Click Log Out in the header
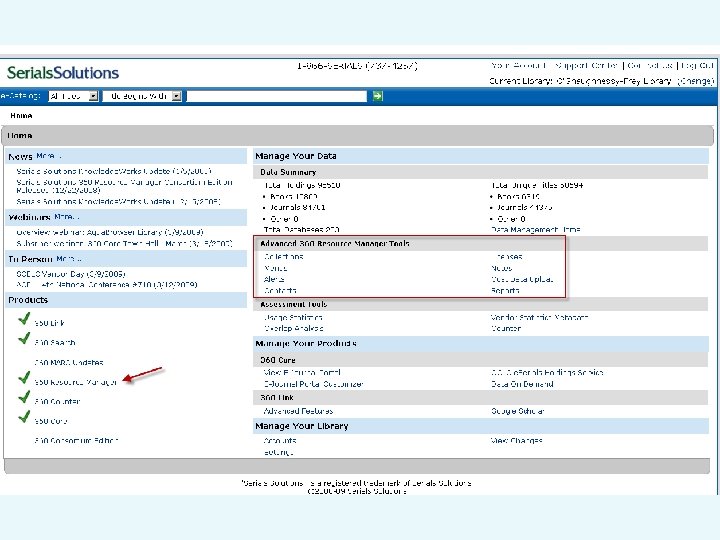The width and height of the screenshot is (720, 540). 697,66
